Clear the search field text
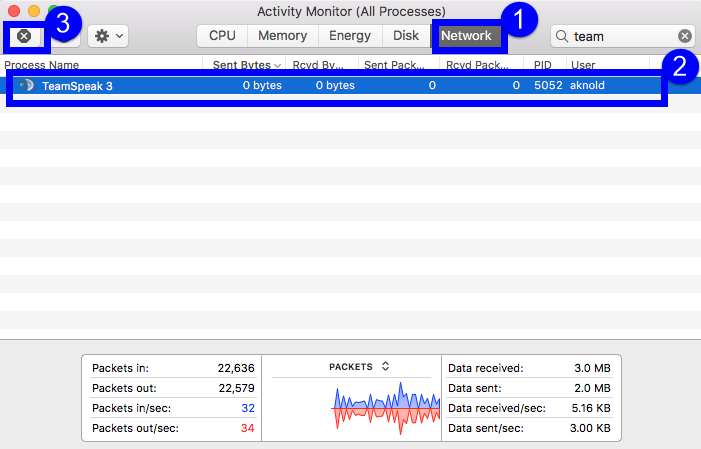This screenshot has width=701, height=449. click(685, 36)
